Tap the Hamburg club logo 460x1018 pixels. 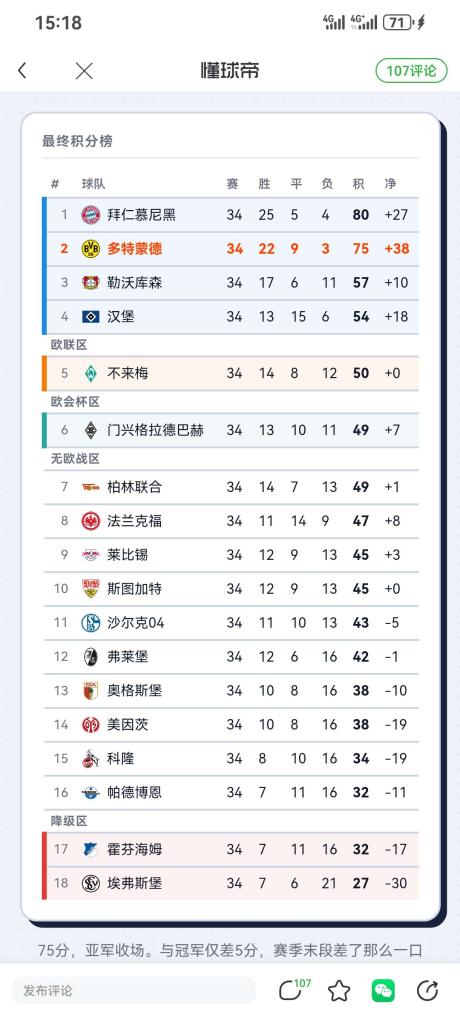click(91, 317)
